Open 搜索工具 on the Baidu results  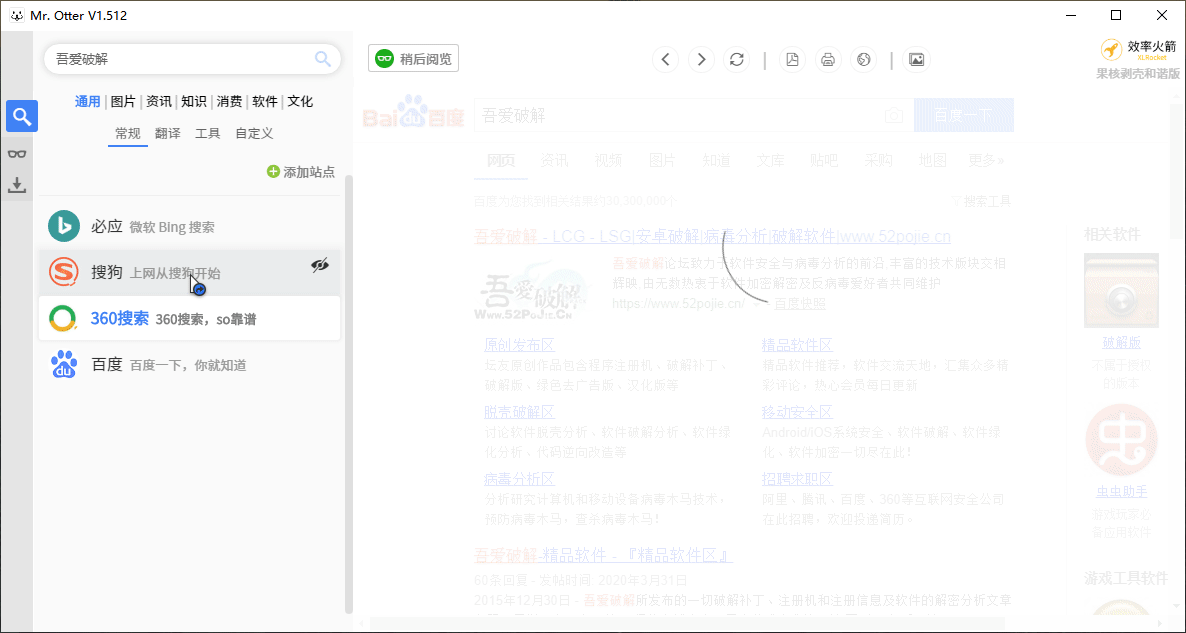tap(981, 201)
